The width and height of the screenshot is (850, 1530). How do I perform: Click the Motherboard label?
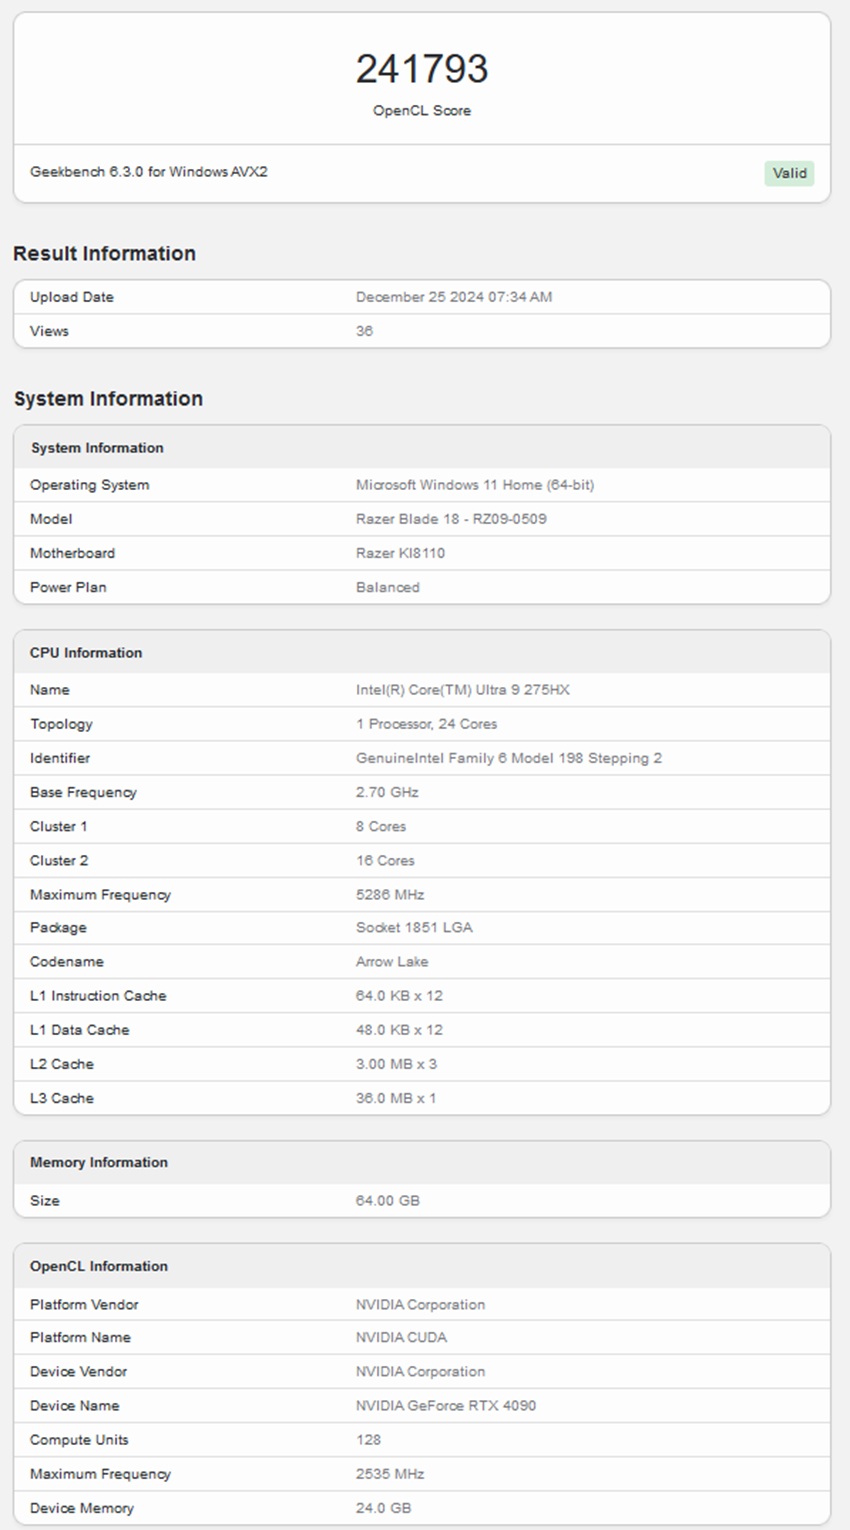(x=72, y=553)
